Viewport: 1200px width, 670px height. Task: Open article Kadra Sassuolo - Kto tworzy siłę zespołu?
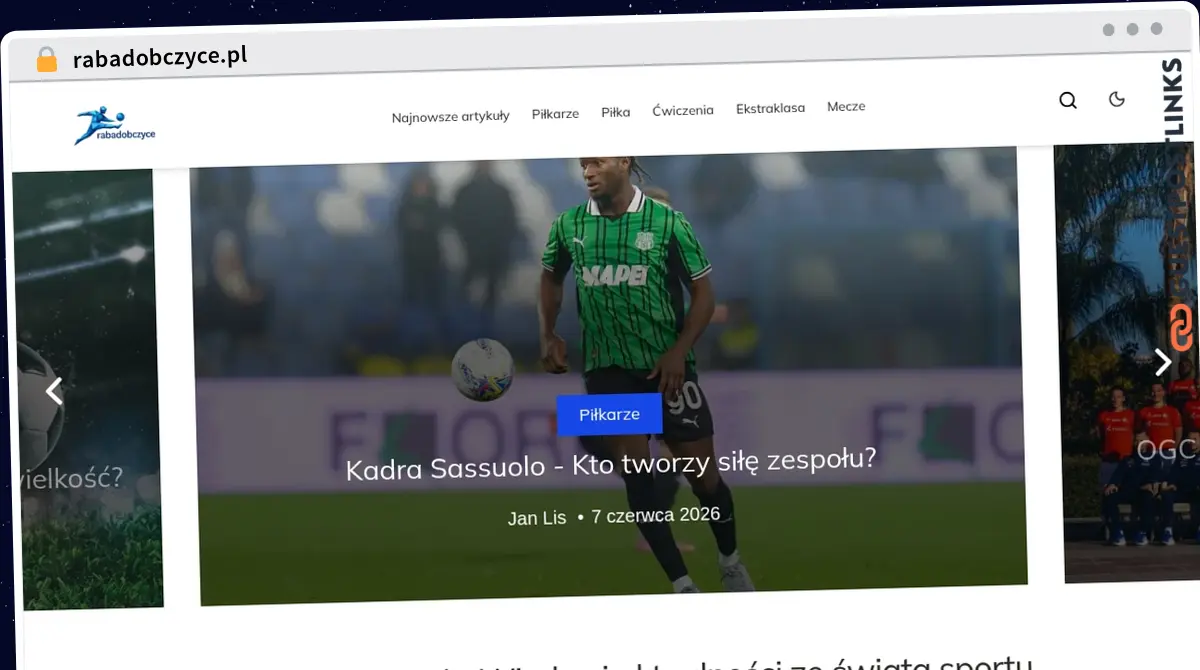[x=611, y=464]
